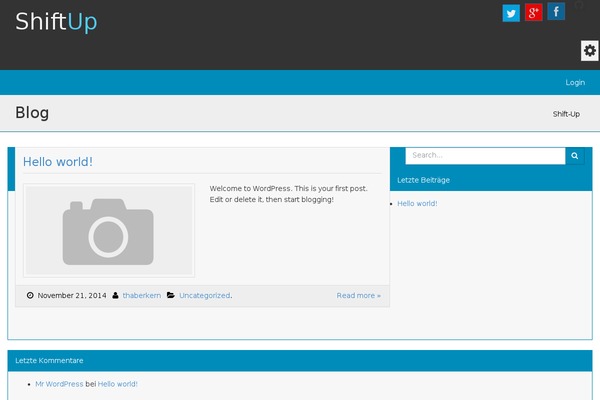Image resolution: width=600 pixels, height=400 pixels.
Task: Open author thaberkern's page
Action: [x=142, y=296]
